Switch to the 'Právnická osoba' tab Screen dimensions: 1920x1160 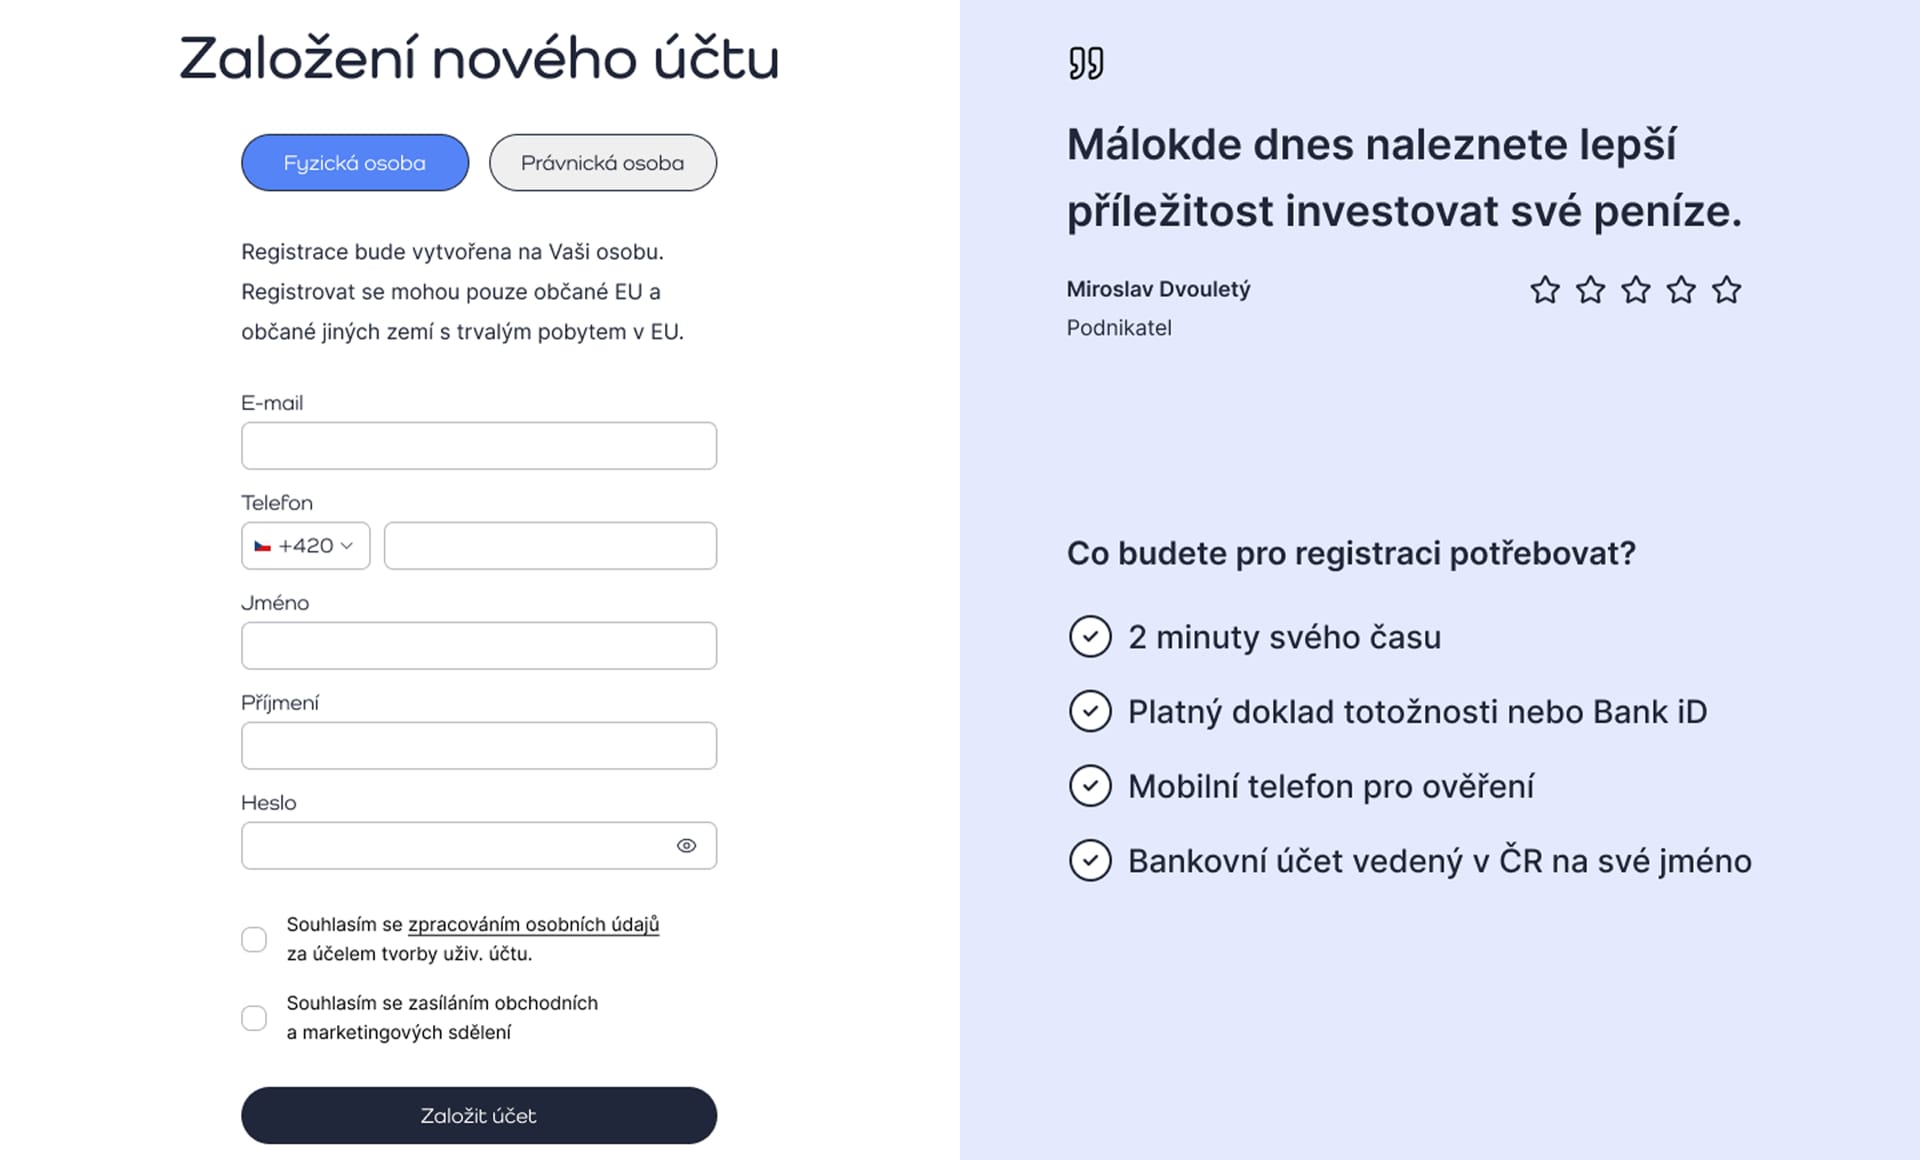(602, 163)
